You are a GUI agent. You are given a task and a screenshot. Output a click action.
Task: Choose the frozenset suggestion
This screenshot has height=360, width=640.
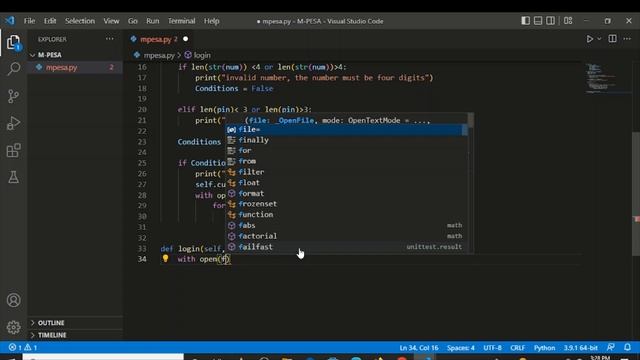click(347, 204)
